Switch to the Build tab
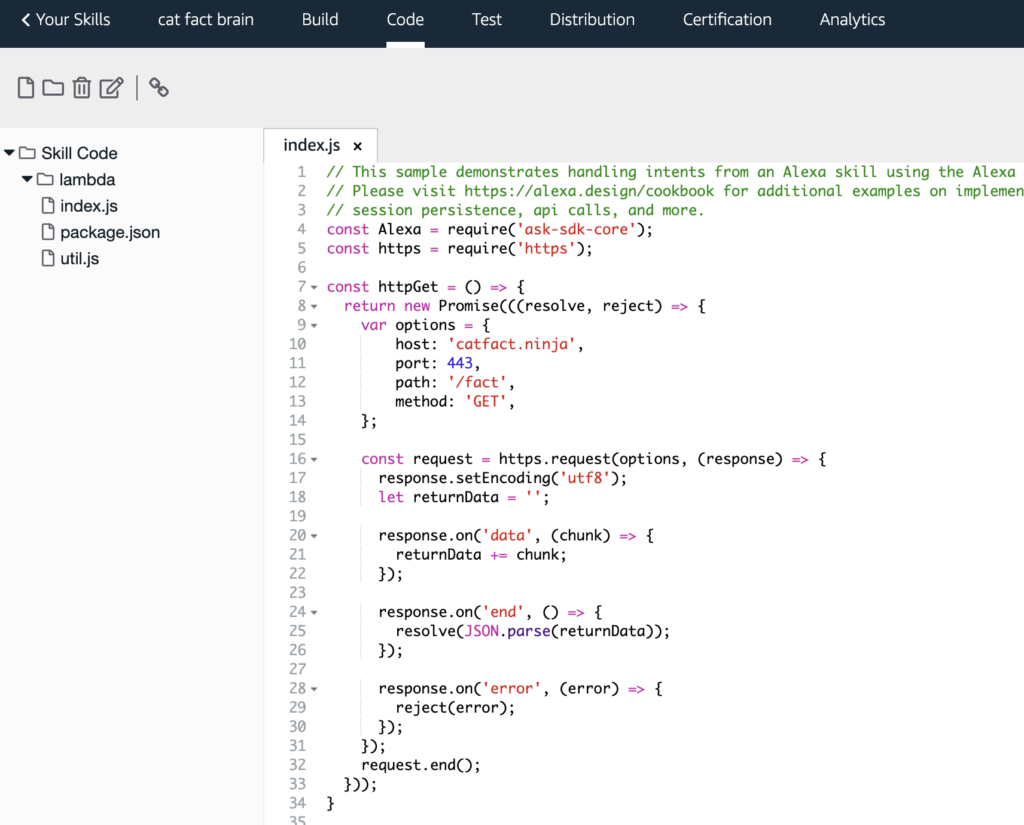Viewport: 1024px width, 825px height. click(x=320, y=20)
